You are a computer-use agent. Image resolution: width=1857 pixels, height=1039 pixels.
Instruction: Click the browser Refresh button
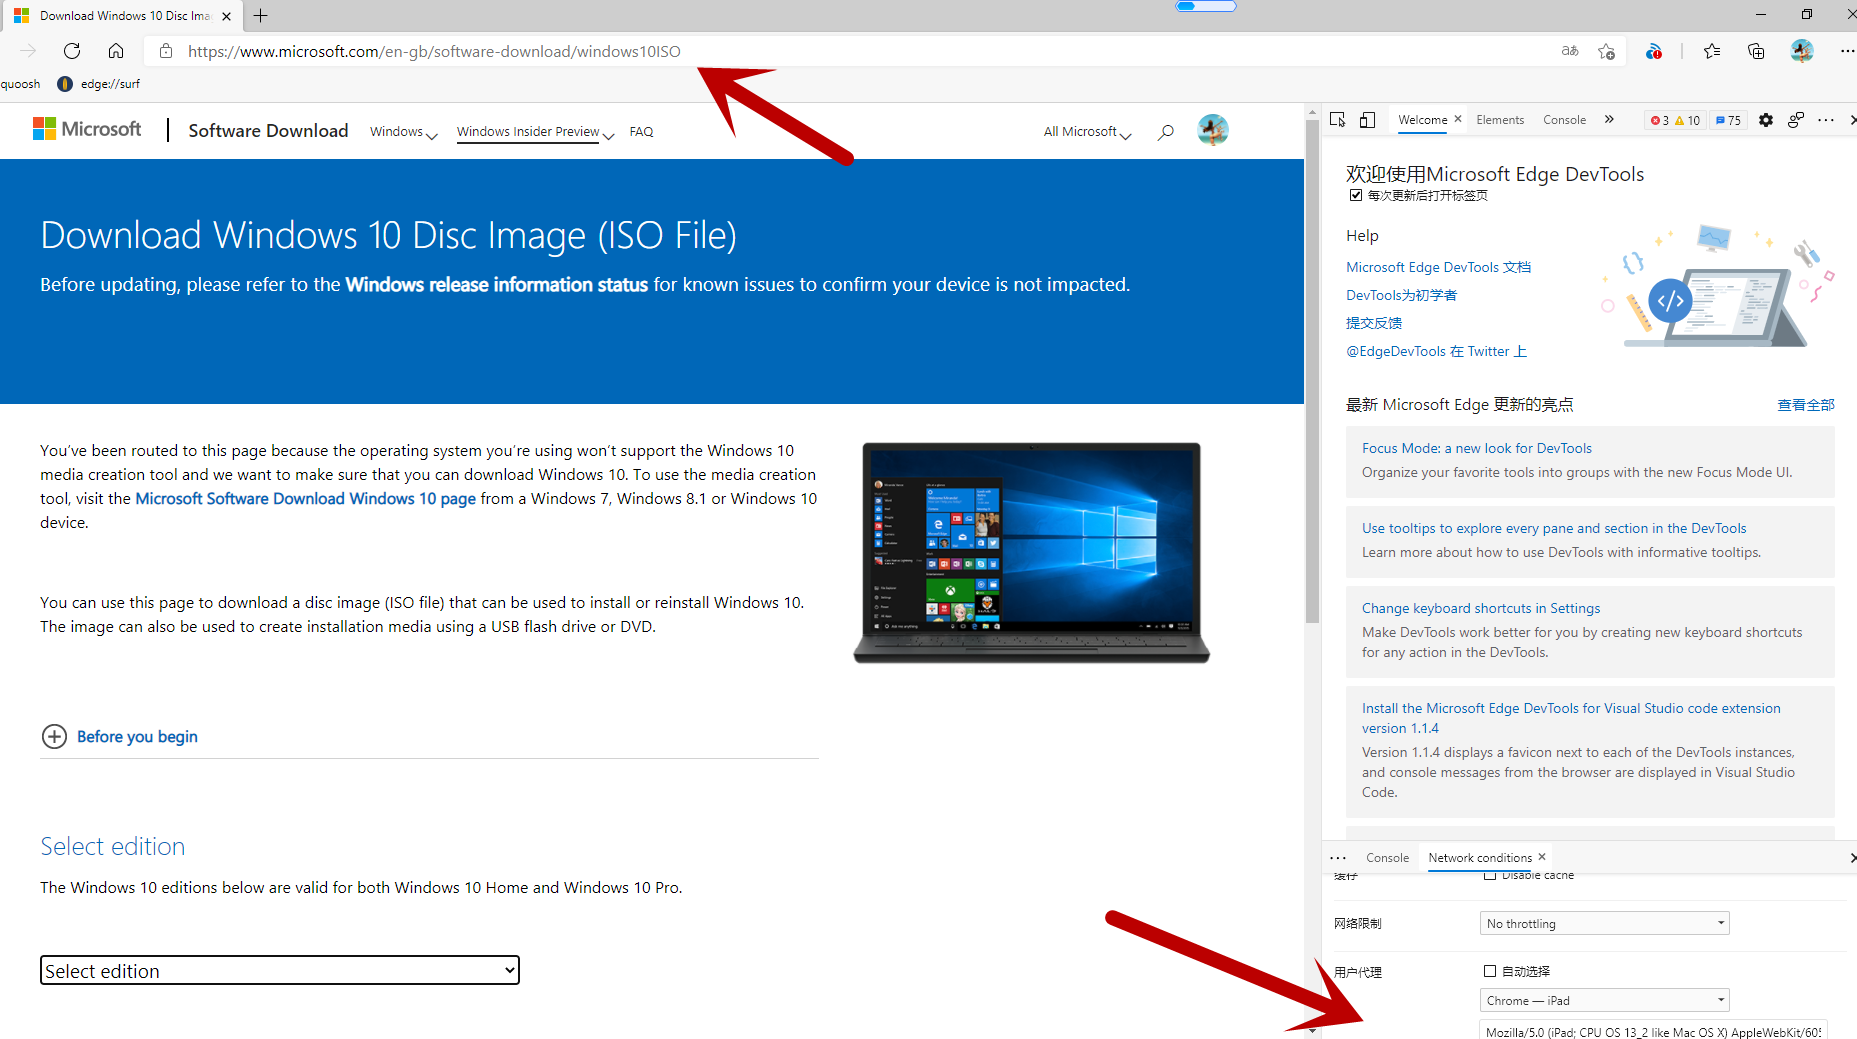tap(72, 51)
